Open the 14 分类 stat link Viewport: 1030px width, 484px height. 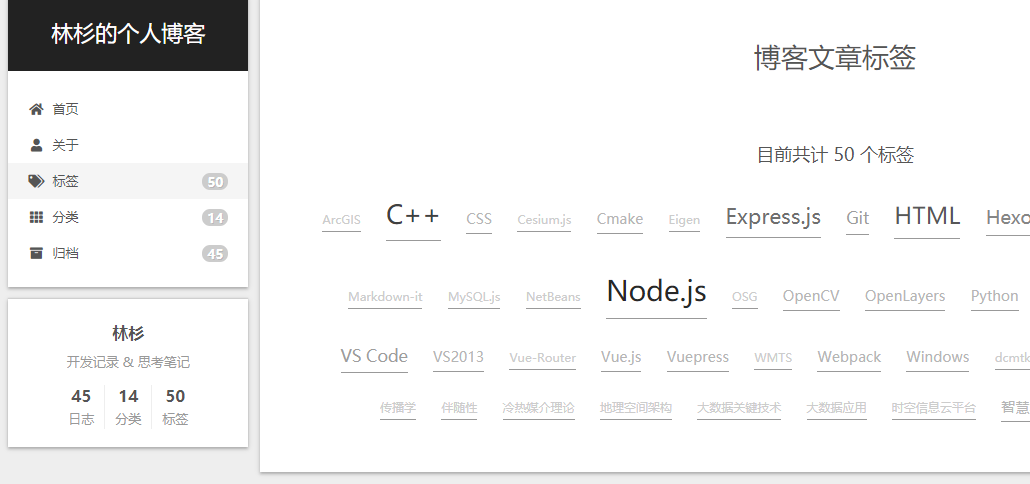point(128,407)
